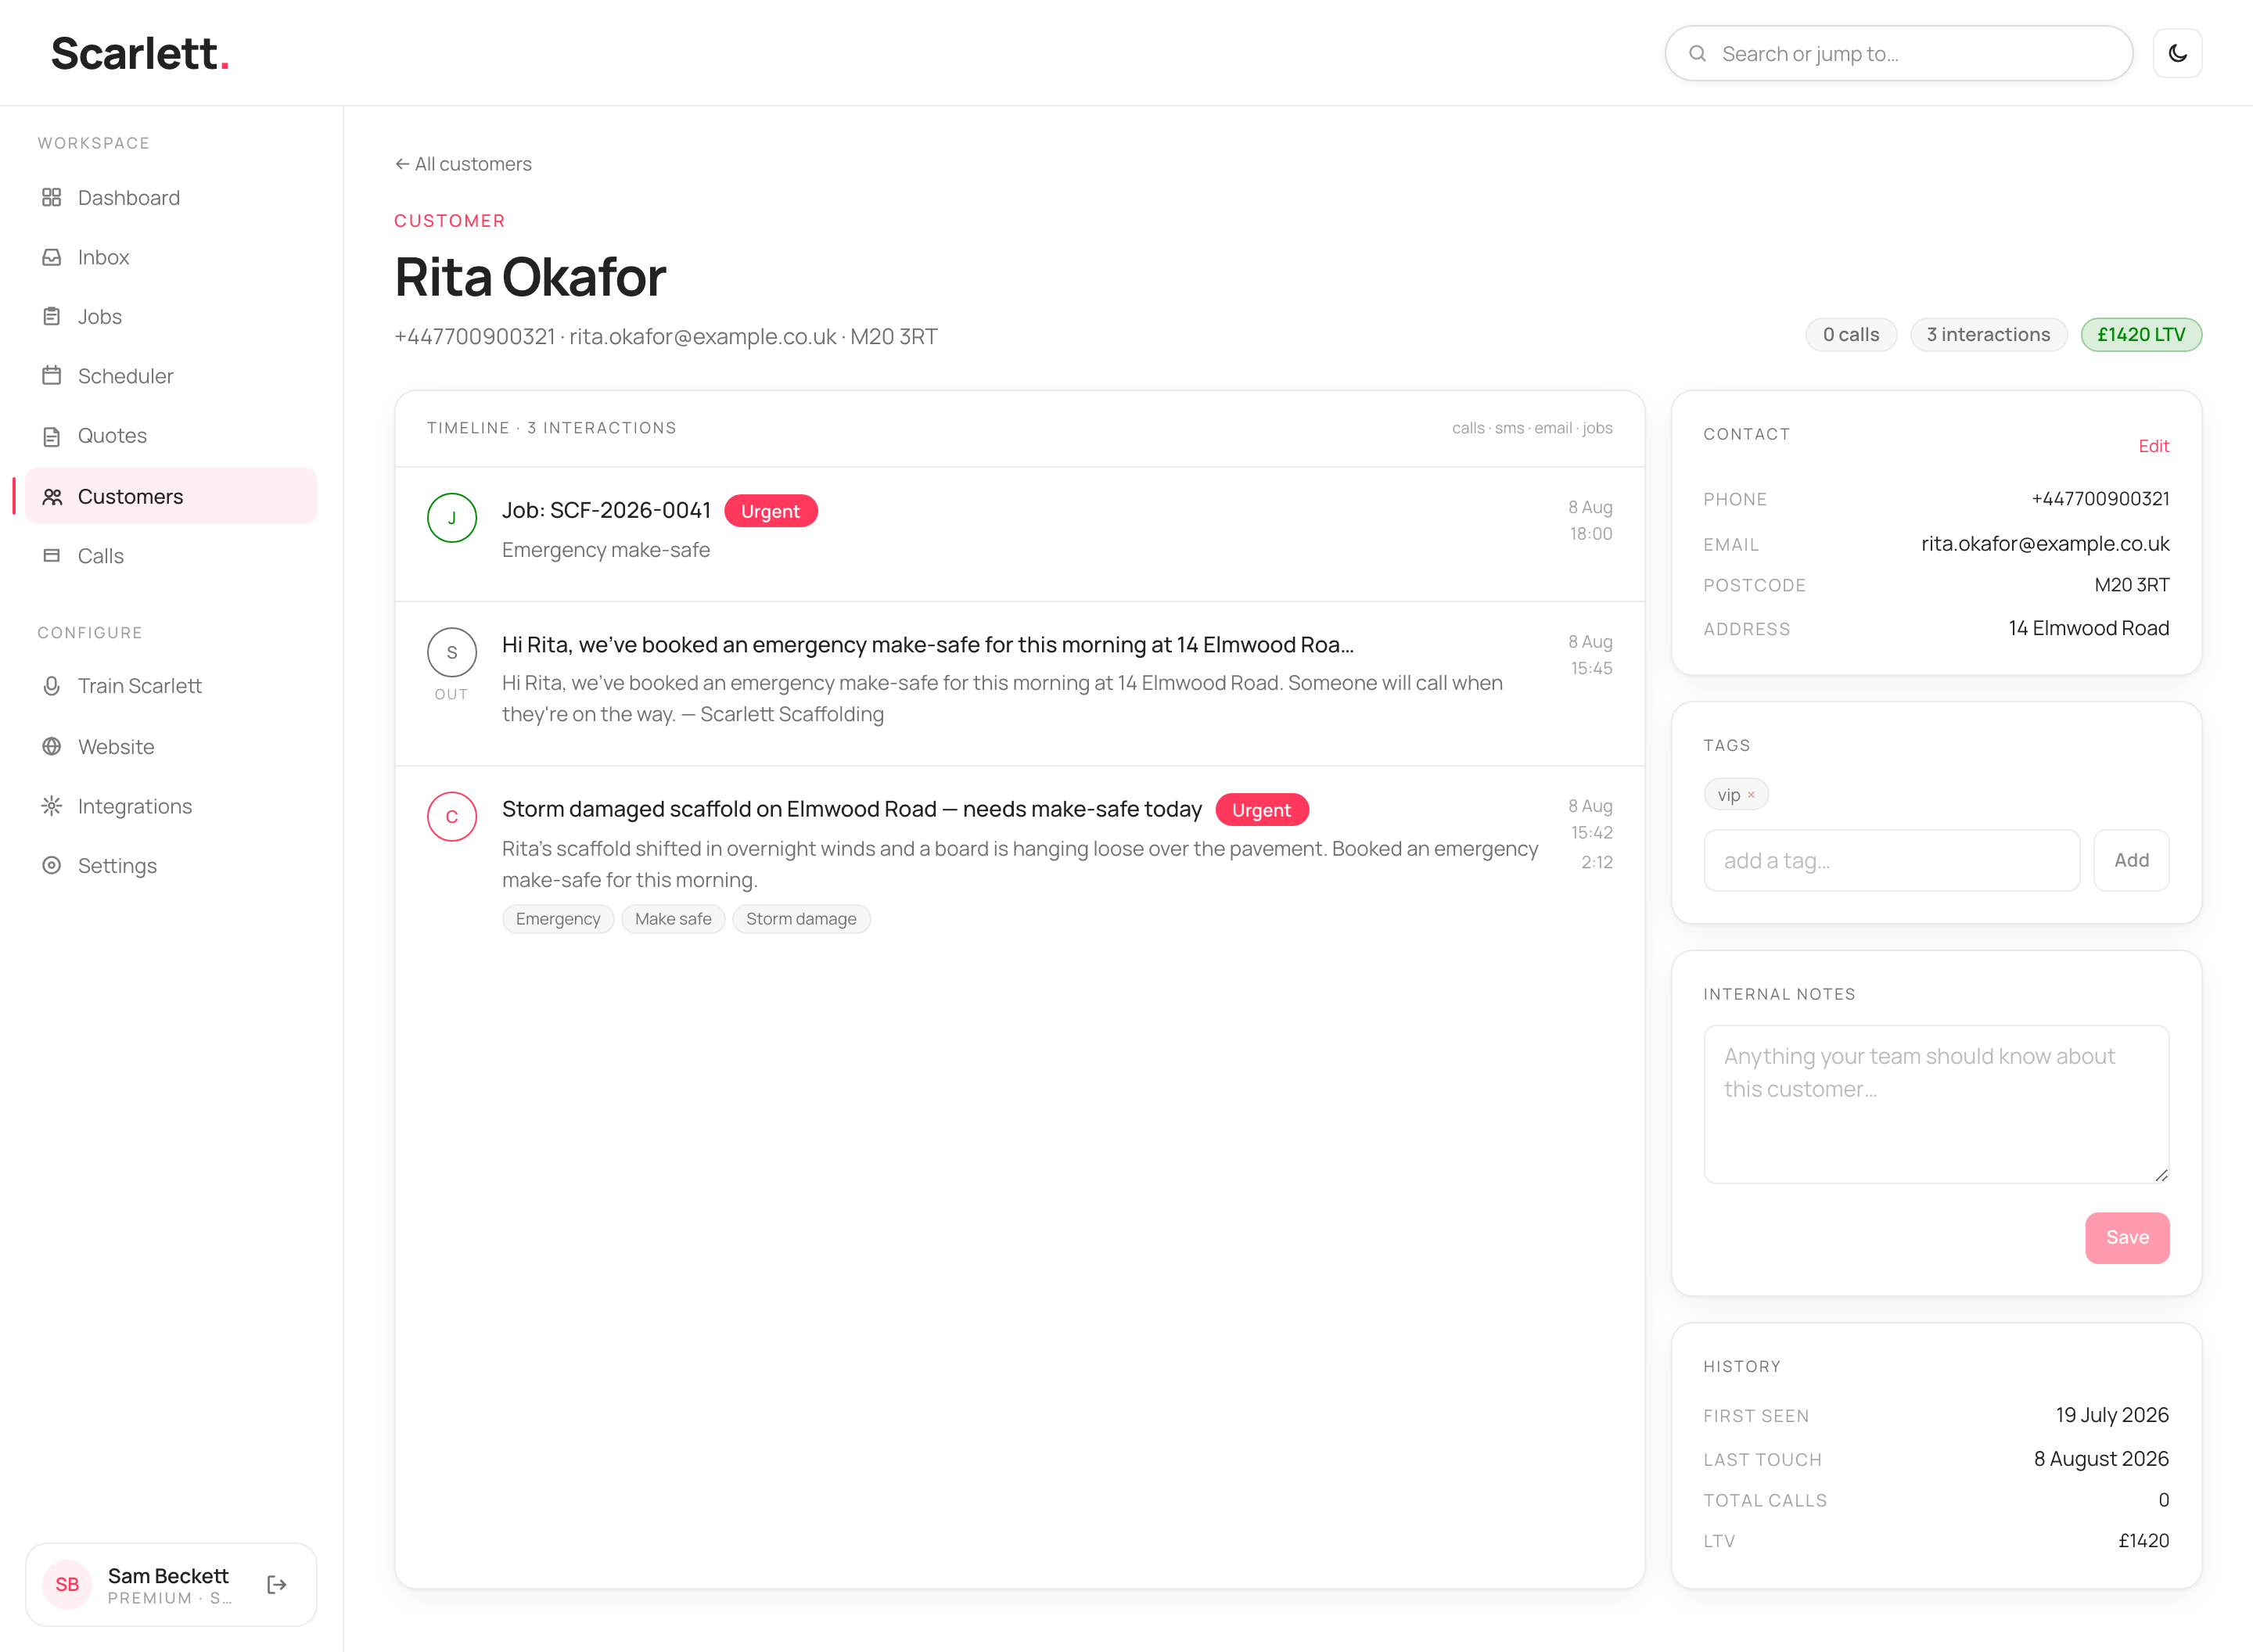This screenshot has height=1652, width=2253.
Task: Open the Scheduler page
Action: click(171, 376)
